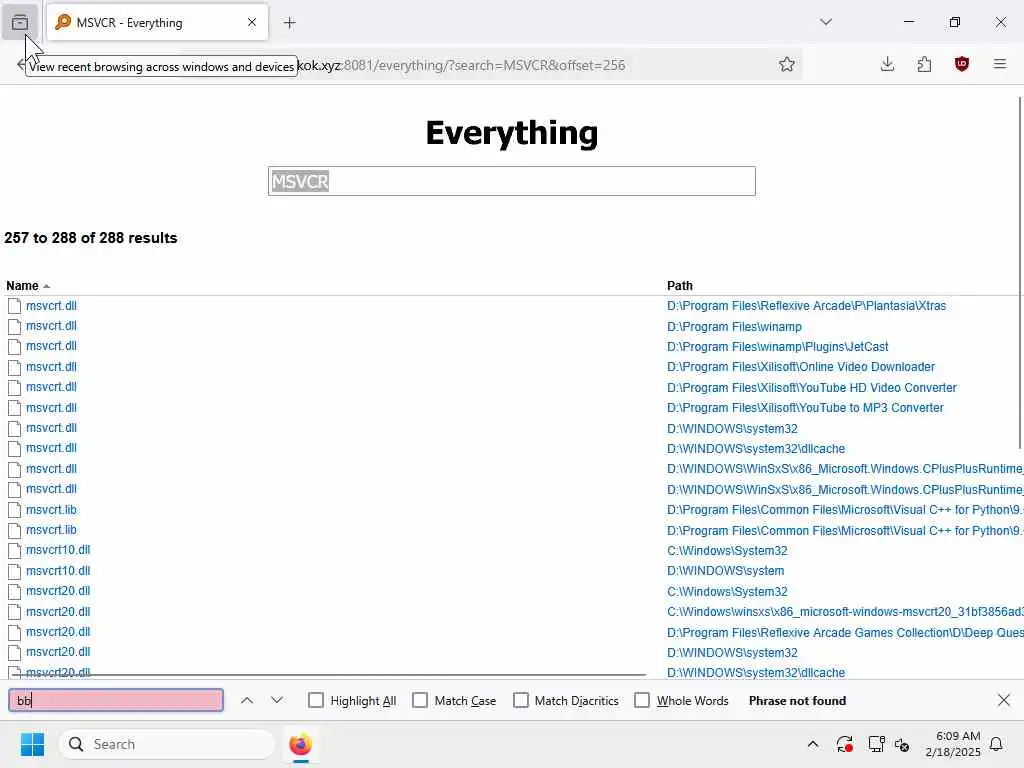
Task: Close the MSVCR - Everything tab
Action: 252,22
